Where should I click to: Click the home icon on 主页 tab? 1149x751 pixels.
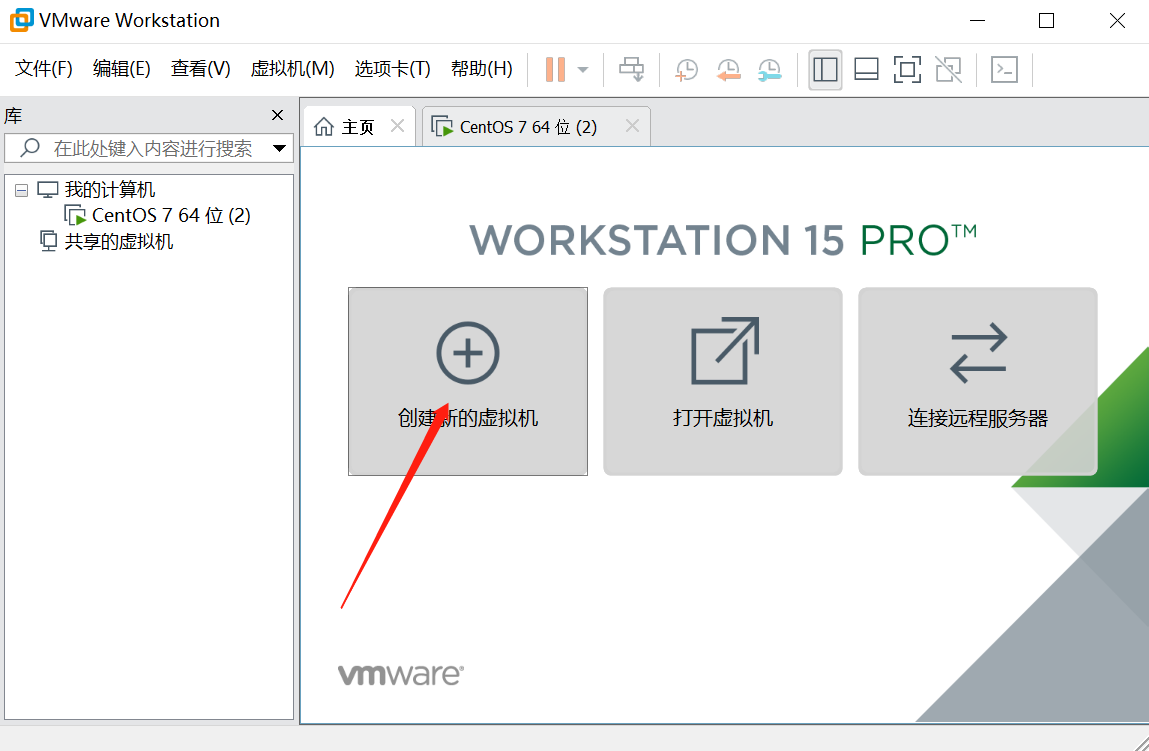click(x=323, y=127)
